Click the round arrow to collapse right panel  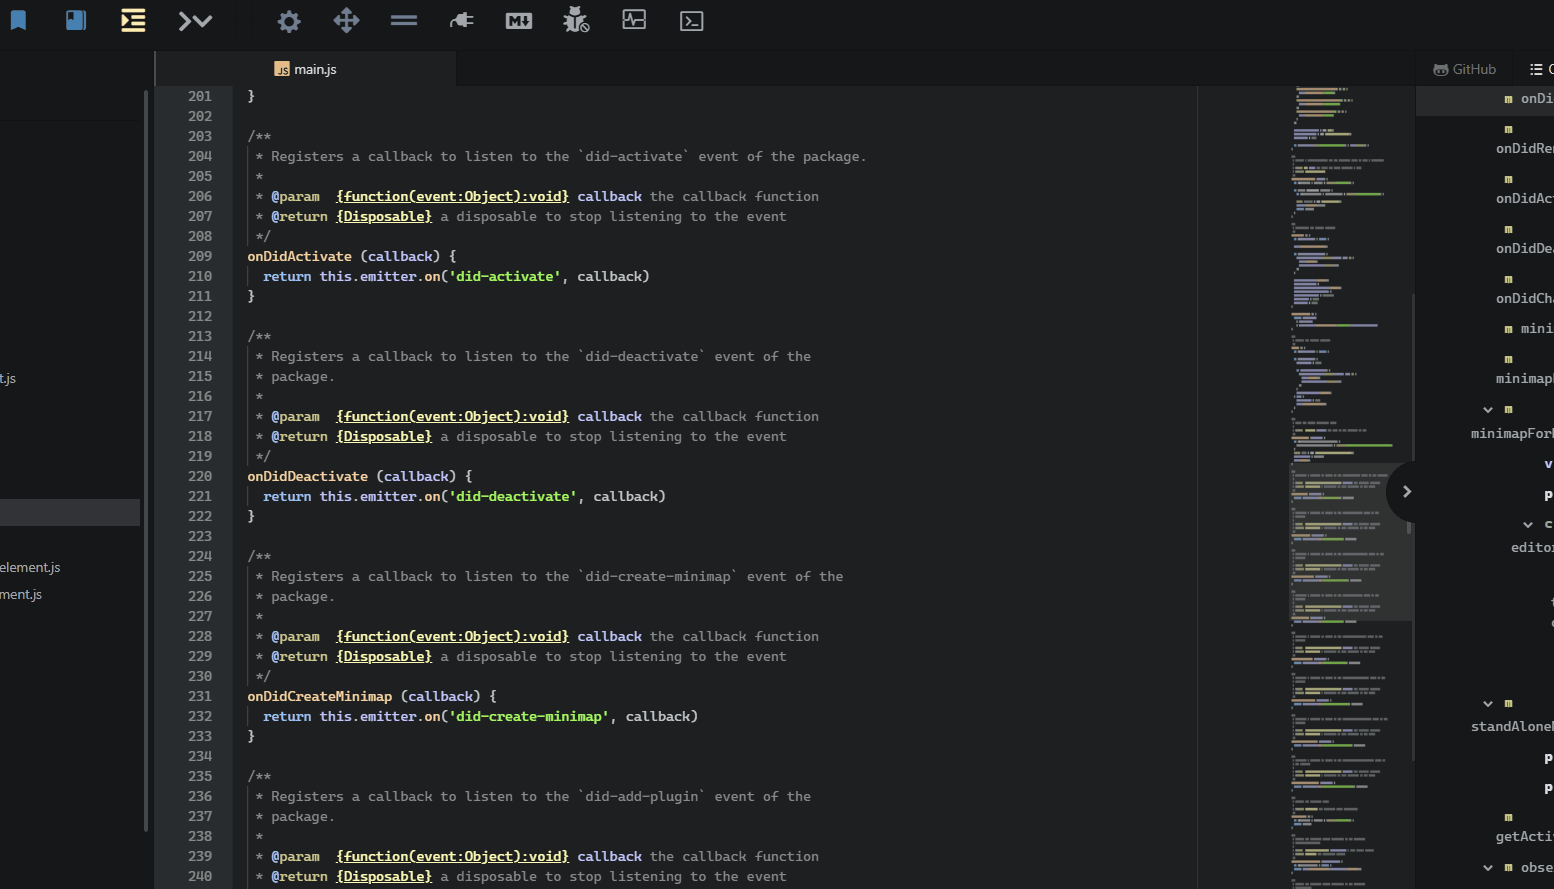(x=1406, y=491)
